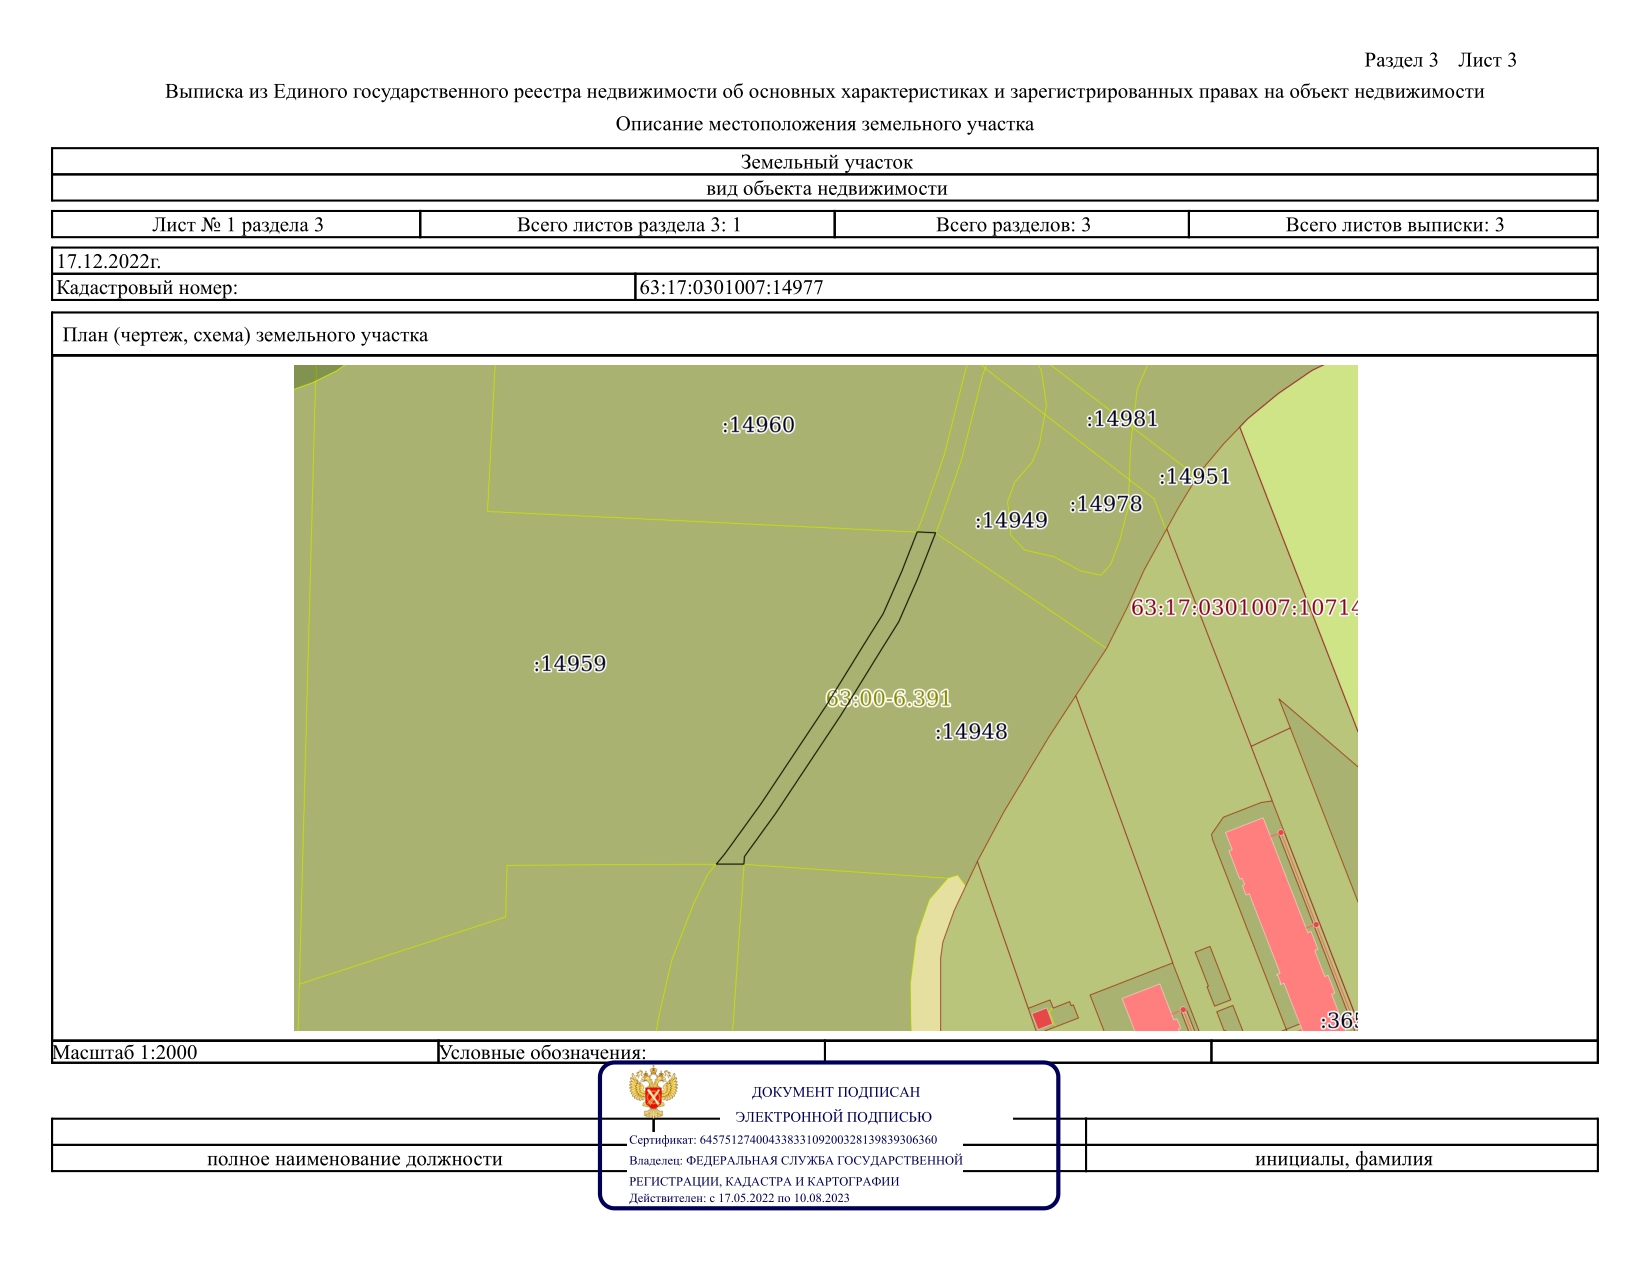
Task: Click parcel label :14959 on the map
Action: pyautogui.click(x=570, y=664)
